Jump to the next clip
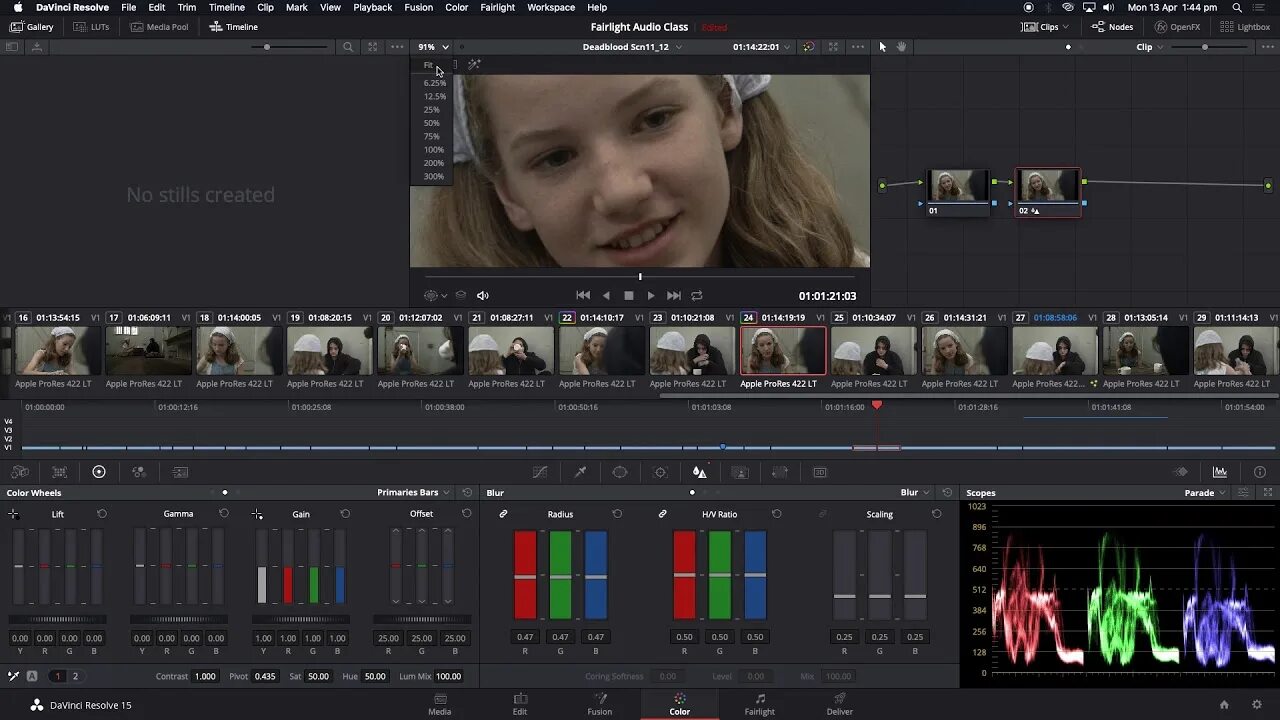This screenshot has height=720, width=1280. click(x=674, y=295)
